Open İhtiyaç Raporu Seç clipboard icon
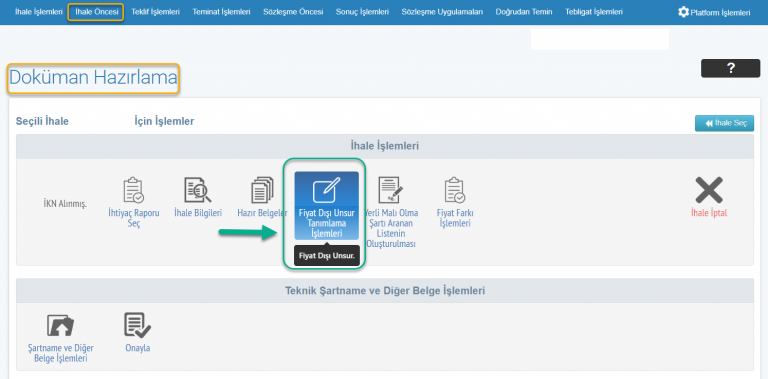Viewport: 768px width, 379px height. pyautogui.click(x=132, y=191)
